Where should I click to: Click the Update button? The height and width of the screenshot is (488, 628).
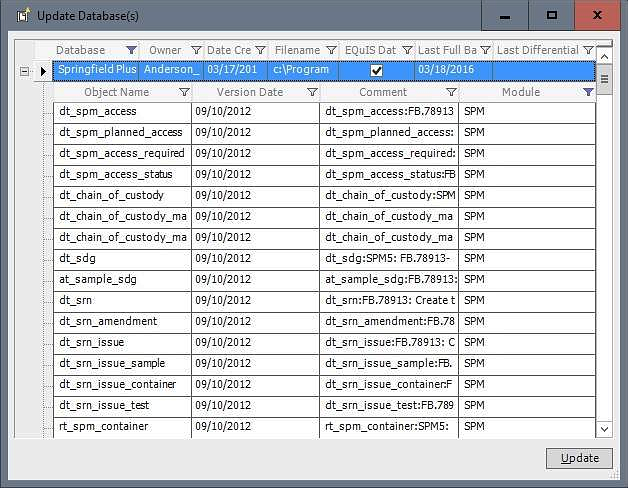click(579, 458)
